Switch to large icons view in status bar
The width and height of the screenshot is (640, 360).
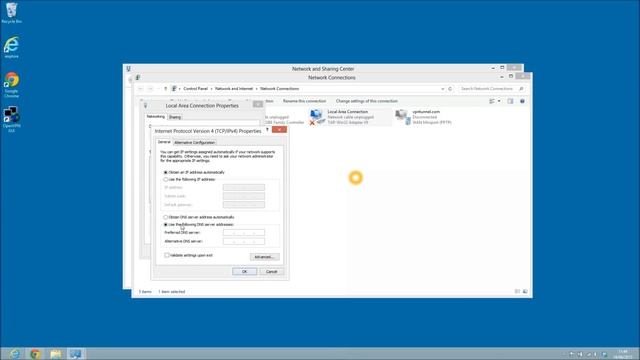[x=525, y=291]
